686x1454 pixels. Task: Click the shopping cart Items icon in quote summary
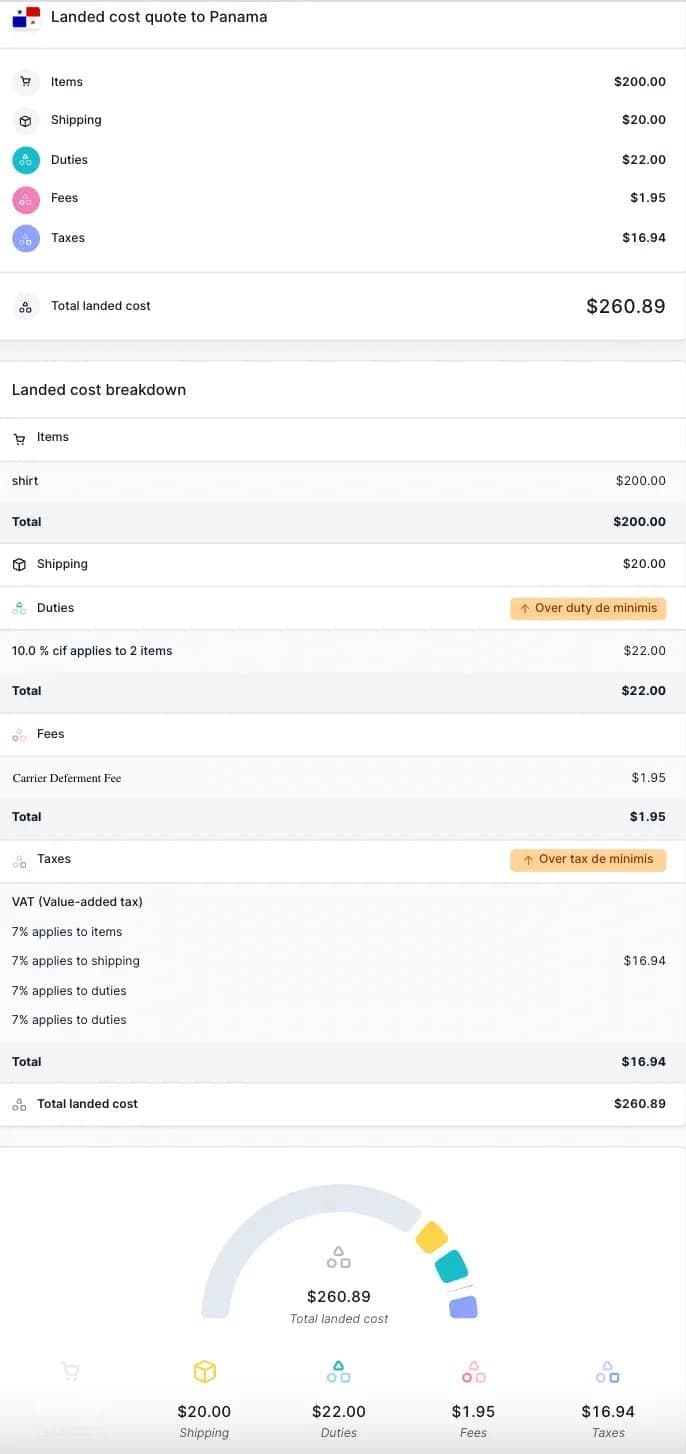[26, 82]
